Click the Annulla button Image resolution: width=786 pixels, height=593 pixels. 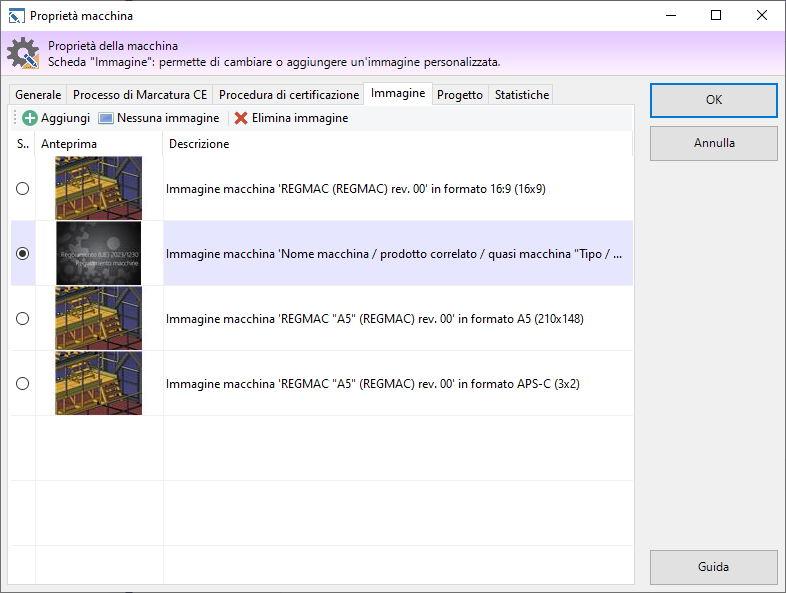(x=713, y=143)
